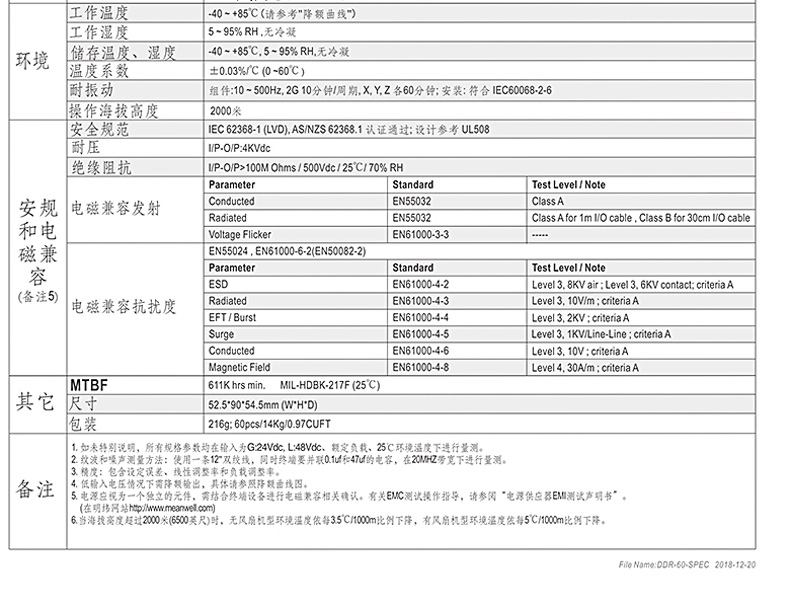Click the Magnetic Field parameter cell

click(x=240, y=368)
